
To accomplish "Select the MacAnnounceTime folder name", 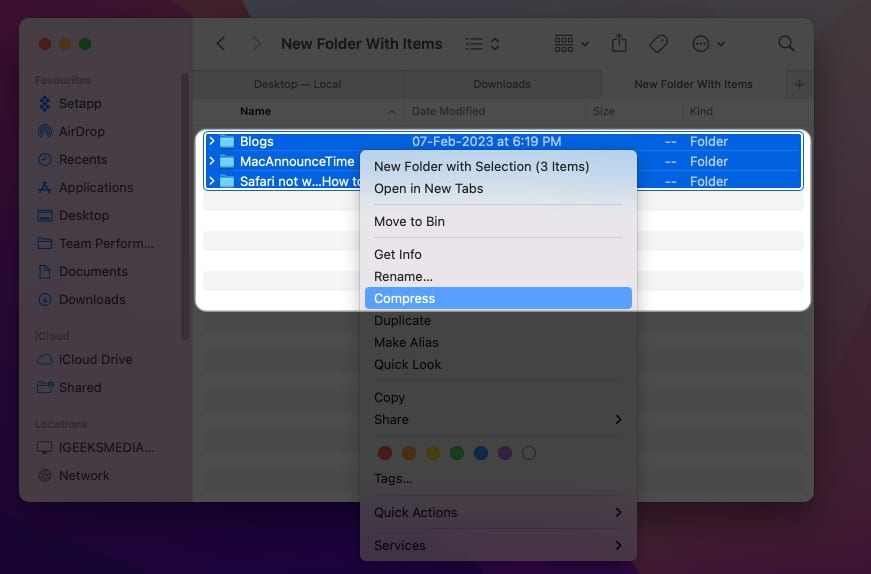I will pos(297,162).
